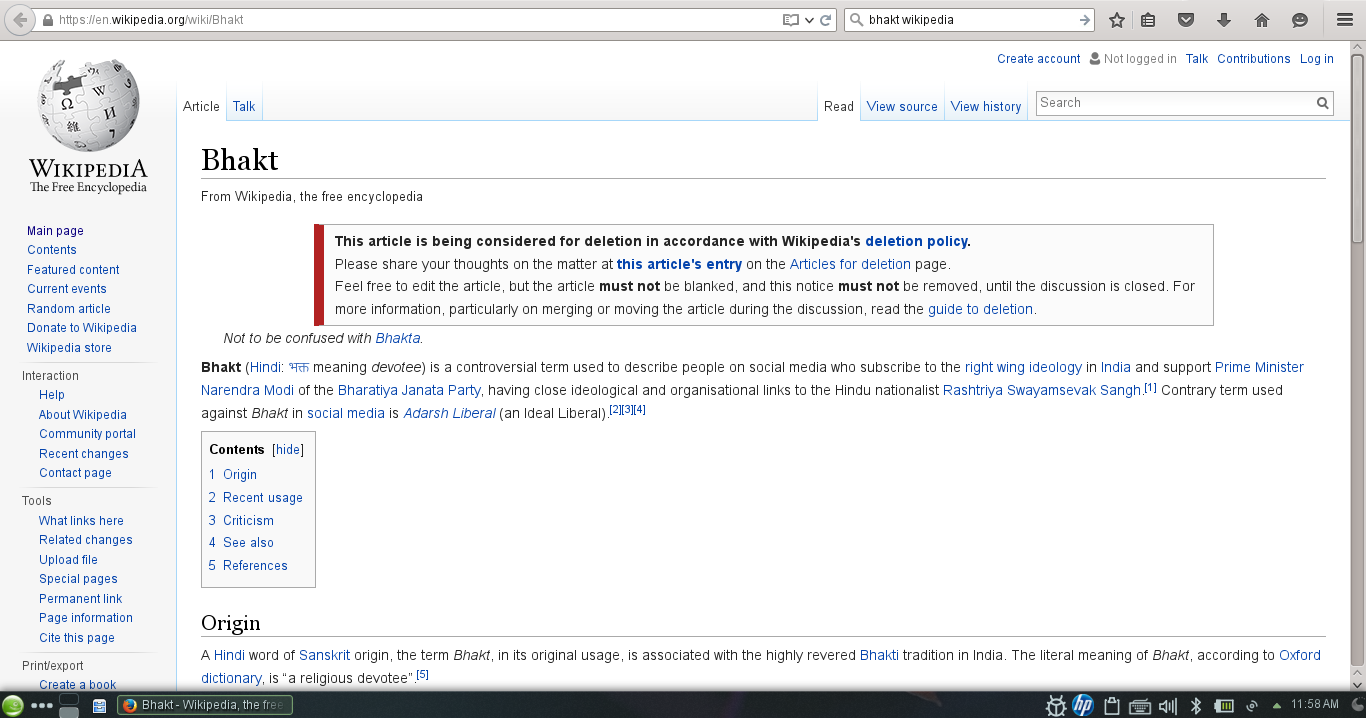1366x718 pixels.
Task: Click the Wikipedia search magnifier button
Action: point(1323,103)
